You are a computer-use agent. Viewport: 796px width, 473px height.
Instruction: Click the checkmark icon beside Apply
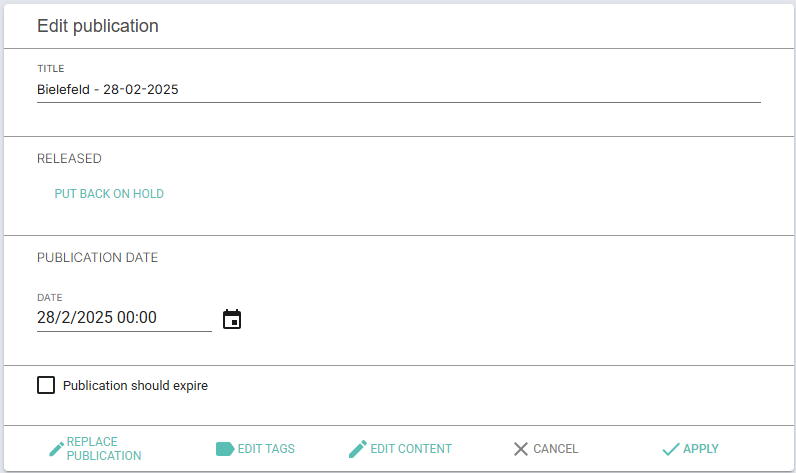[671, 449]
